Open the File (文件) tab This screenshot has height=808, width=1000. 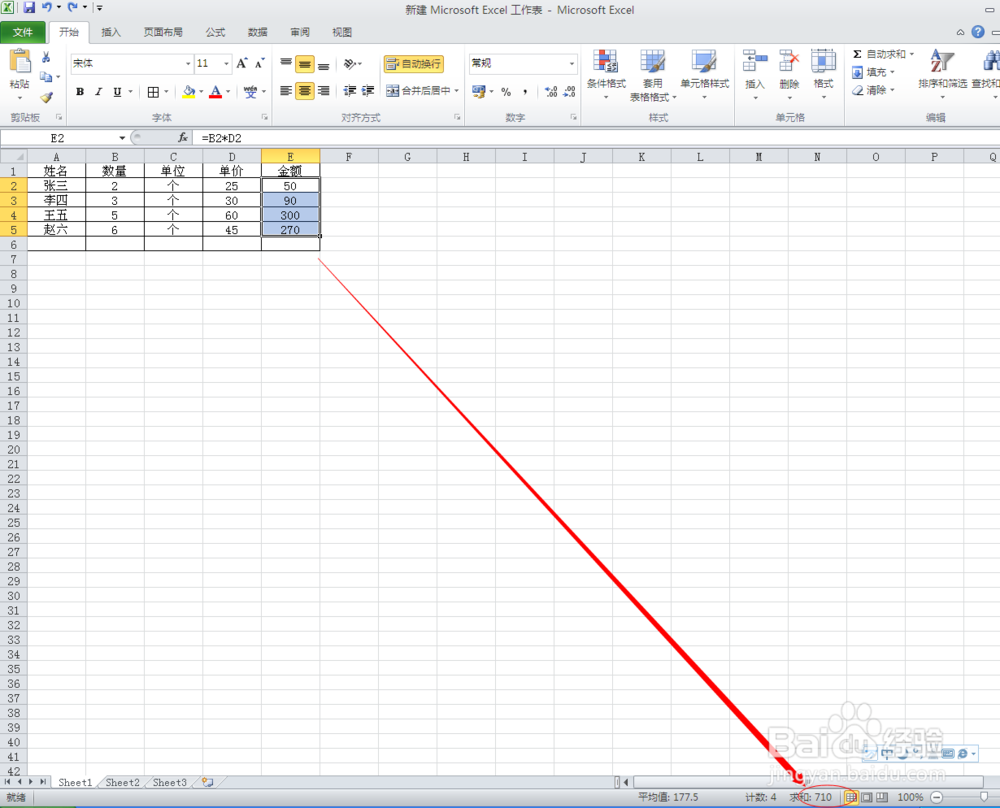pyautogui.click(x=22, y=32)
